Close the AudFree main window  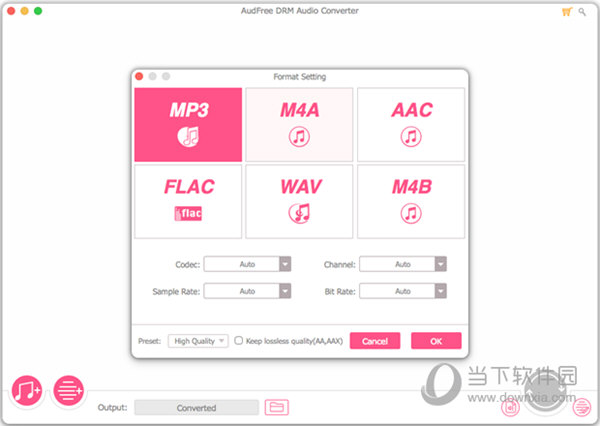(11, 11)
